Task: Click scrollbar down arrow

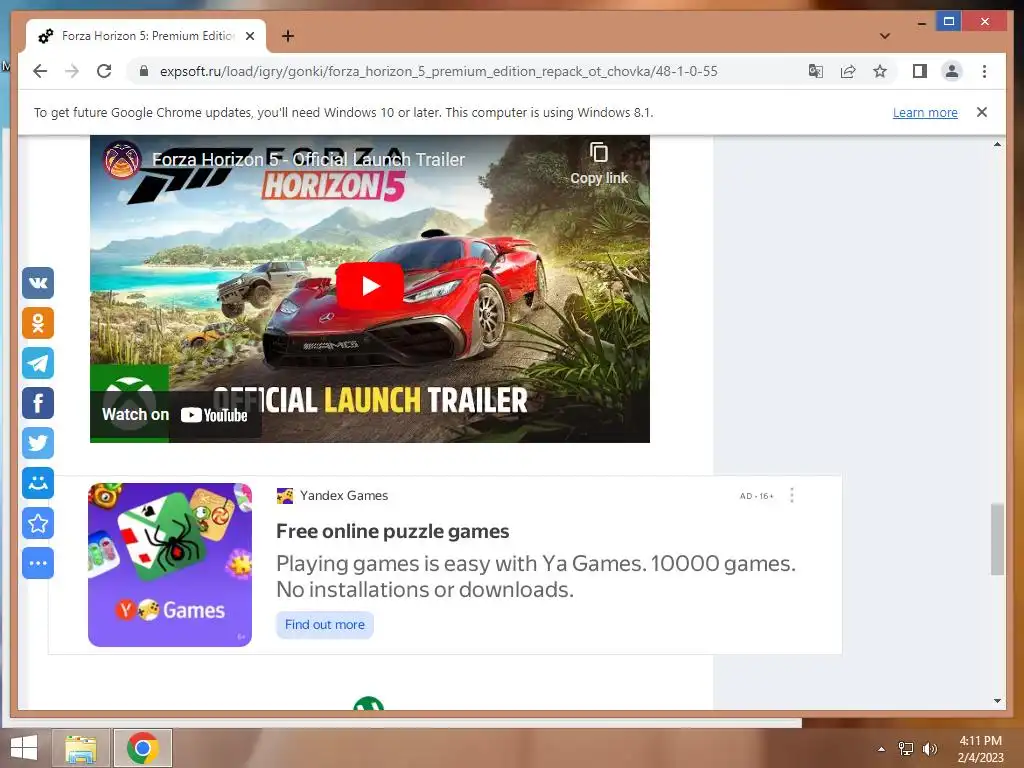Action: click(997, 701)
